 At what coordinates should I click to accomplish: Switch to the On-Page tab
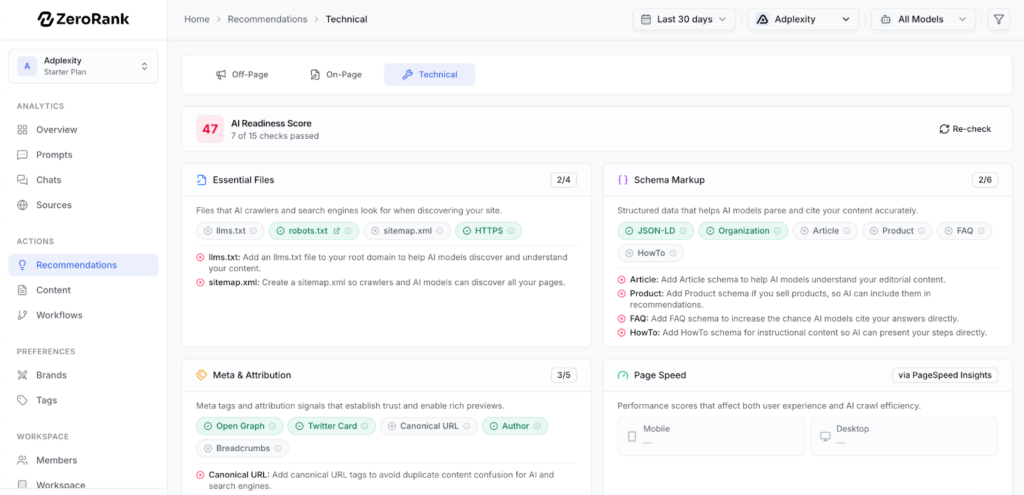pyautogui.click(x=335, y=74)
